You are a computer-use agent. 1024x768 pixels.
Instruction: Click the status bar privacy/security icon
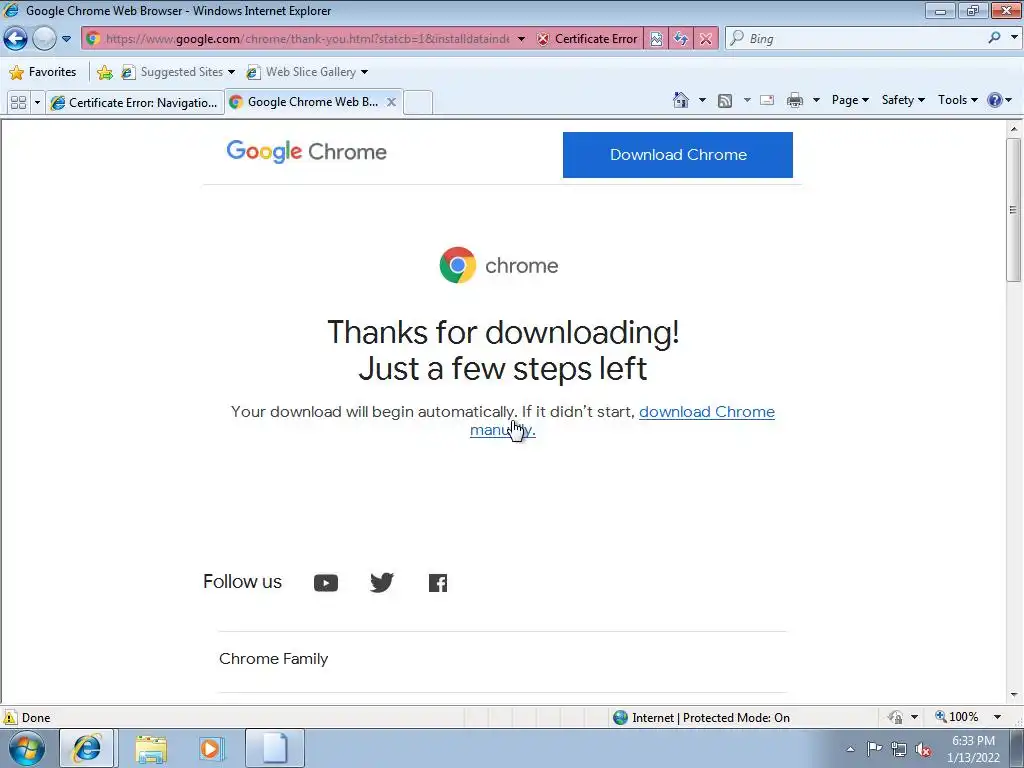(895, 718)
